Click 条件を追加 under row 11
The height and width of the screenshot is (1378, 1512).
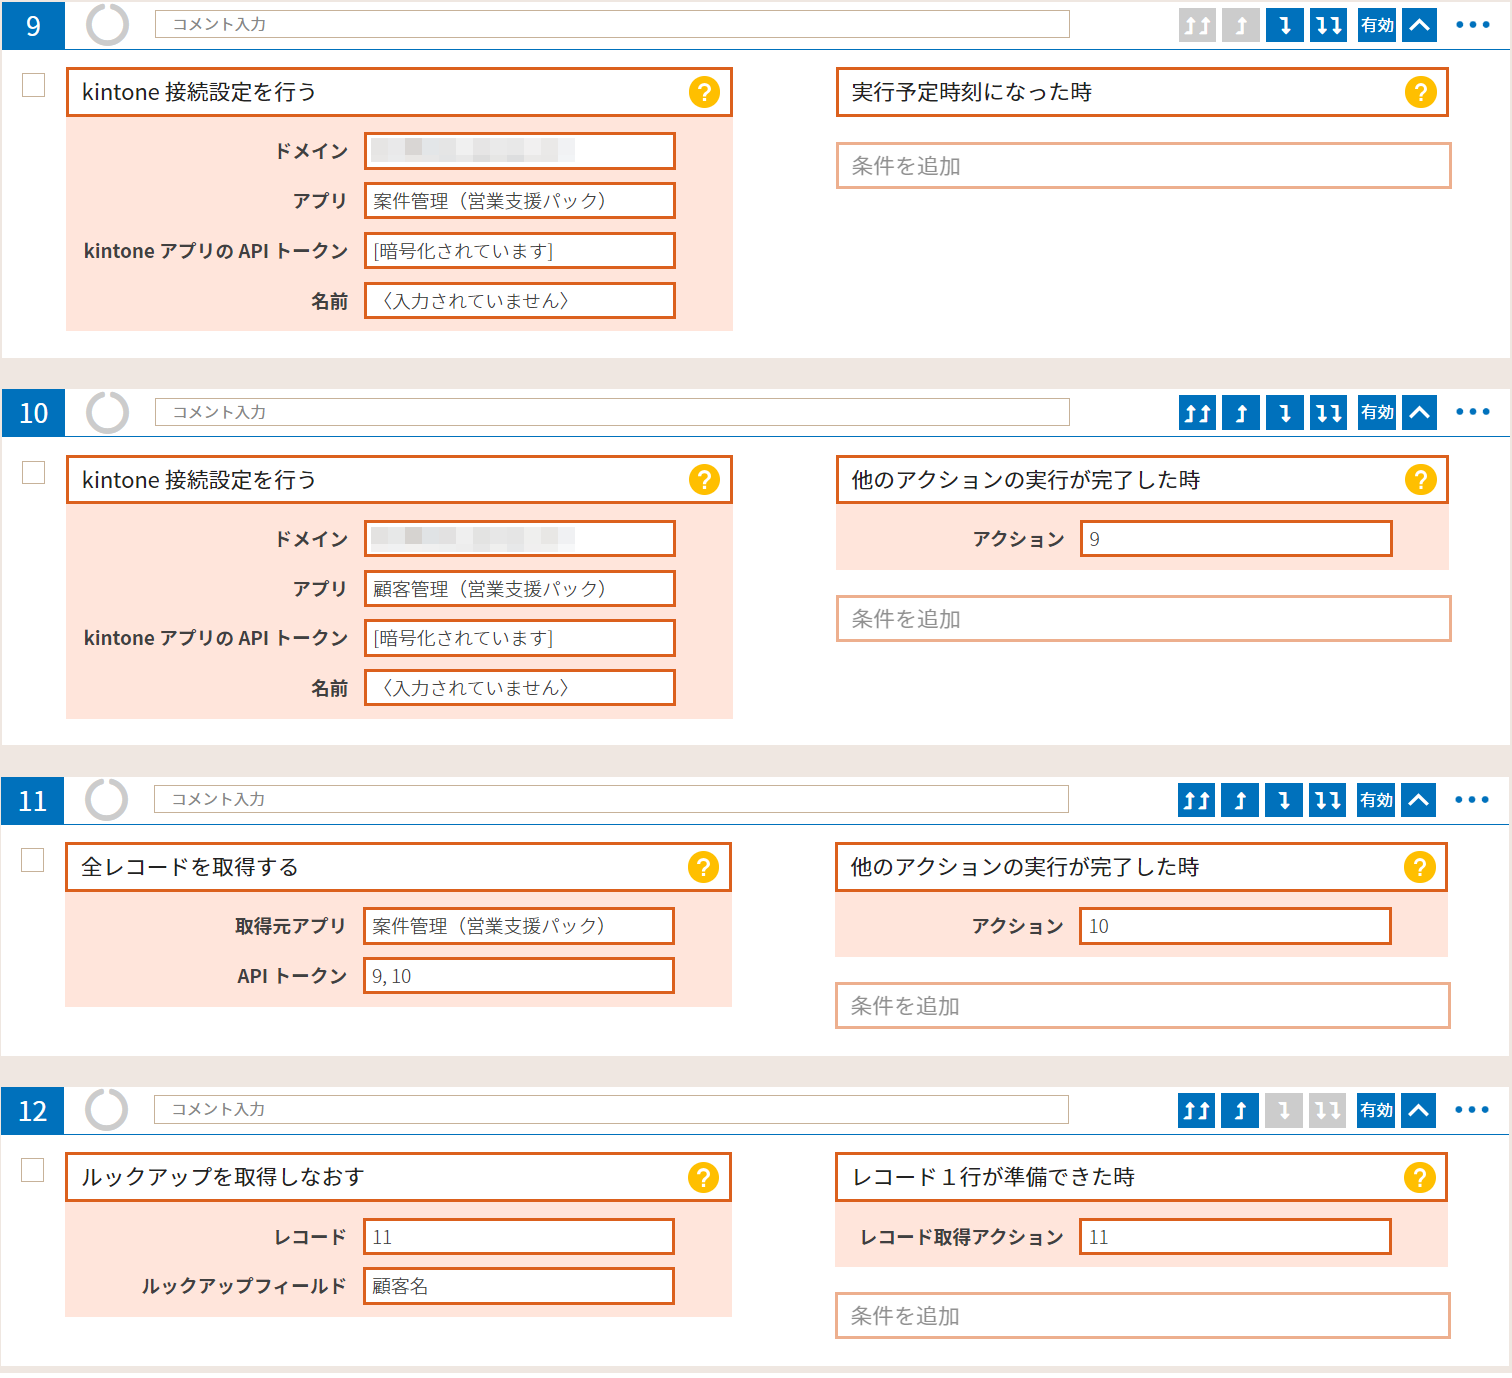tap(1143, 1006)
